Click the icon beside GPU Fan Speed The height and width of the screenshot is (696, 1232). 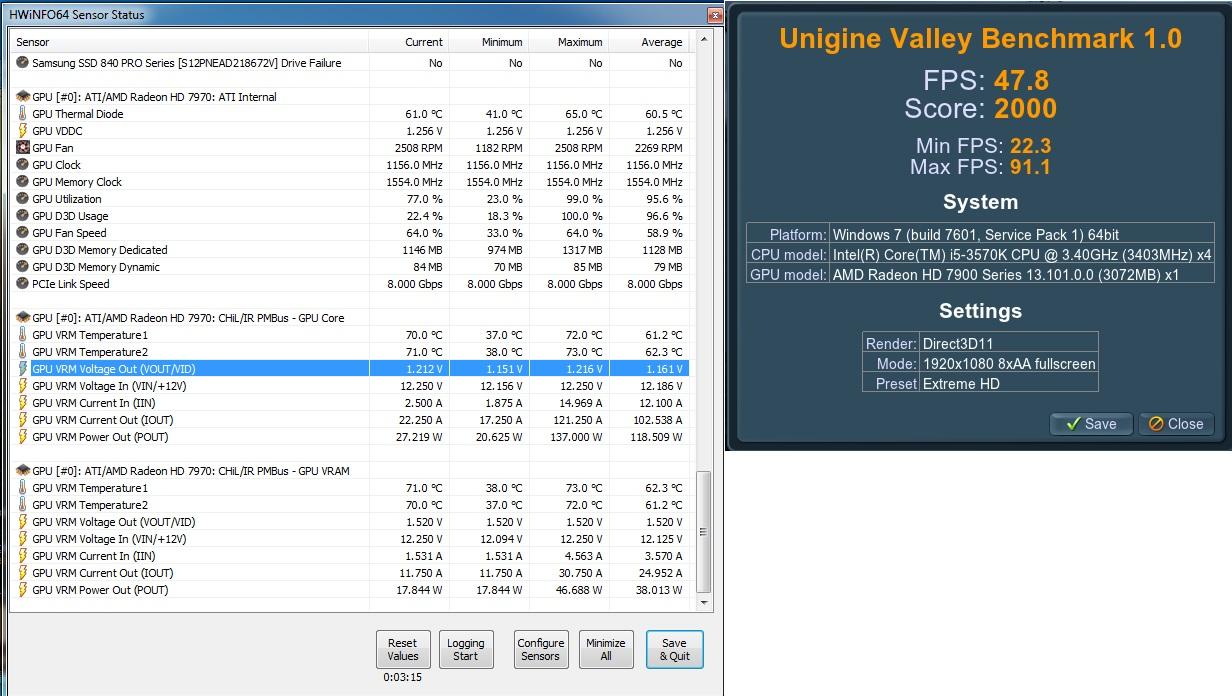tap(23, 233)
